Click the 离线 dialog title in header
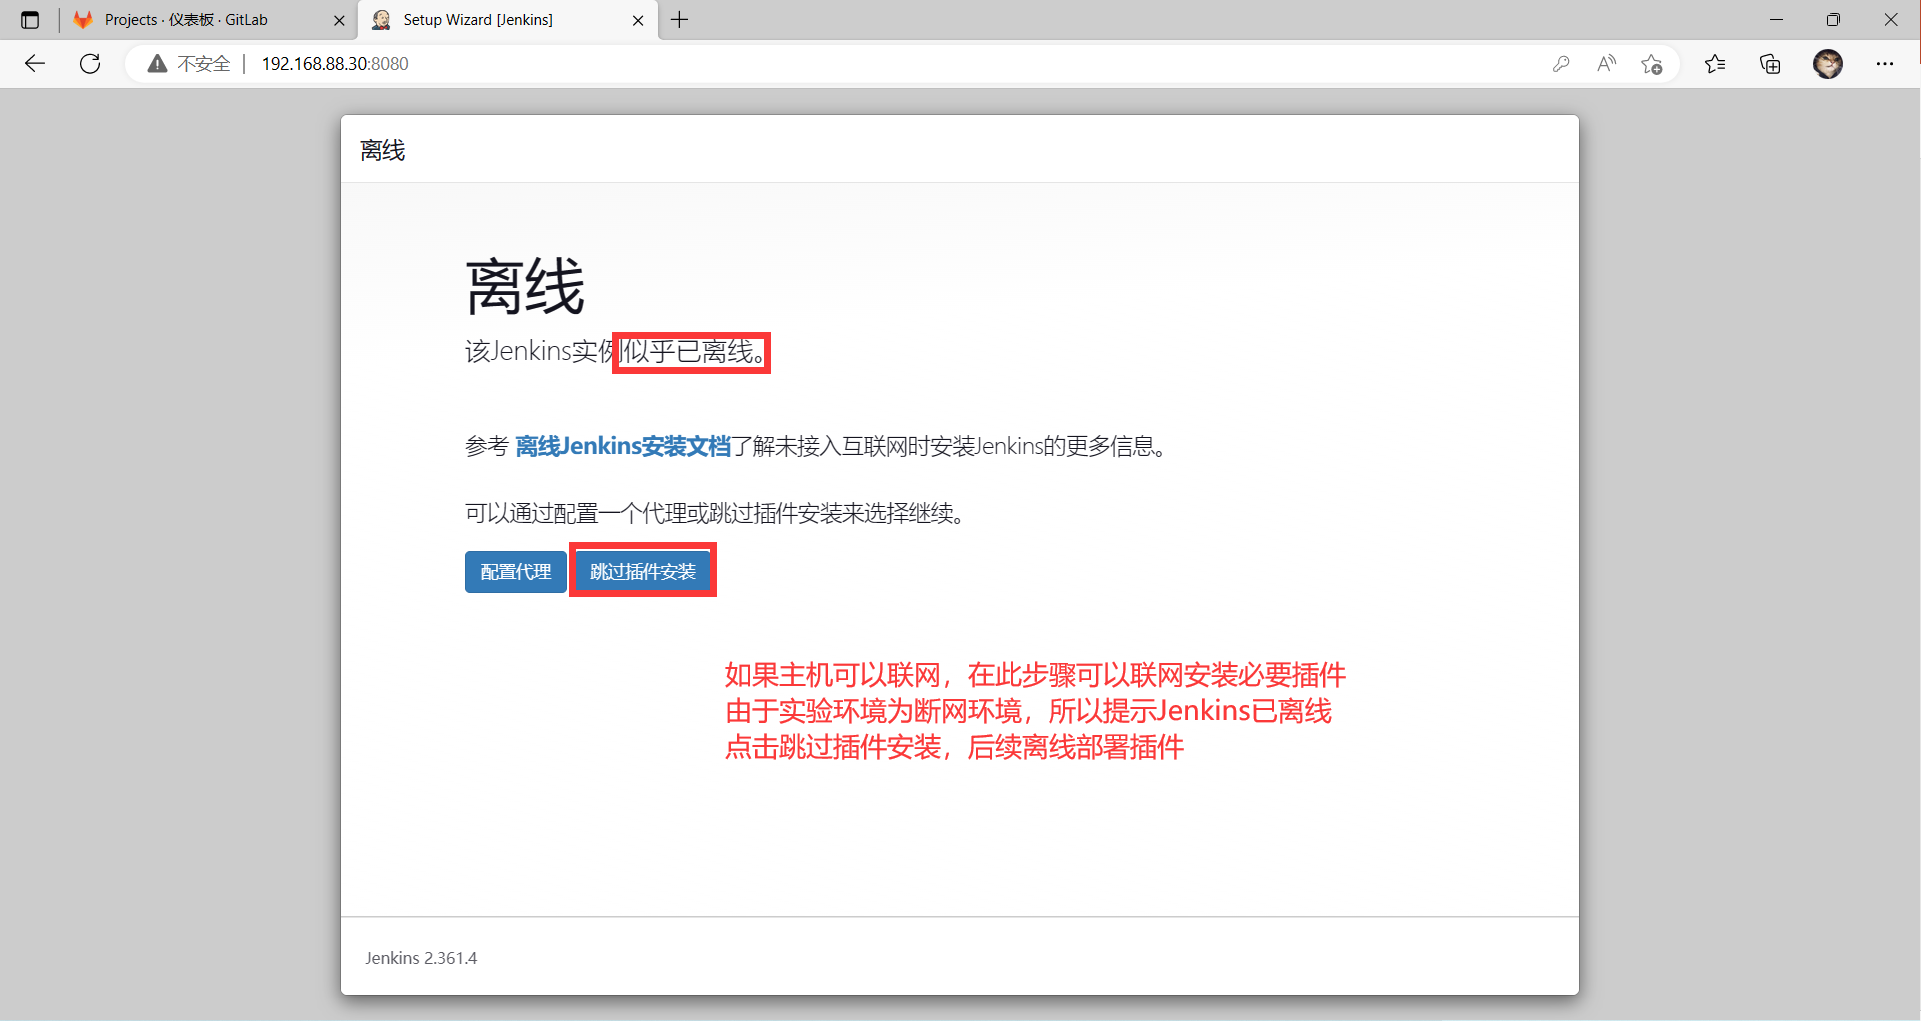 pos(383,151)
